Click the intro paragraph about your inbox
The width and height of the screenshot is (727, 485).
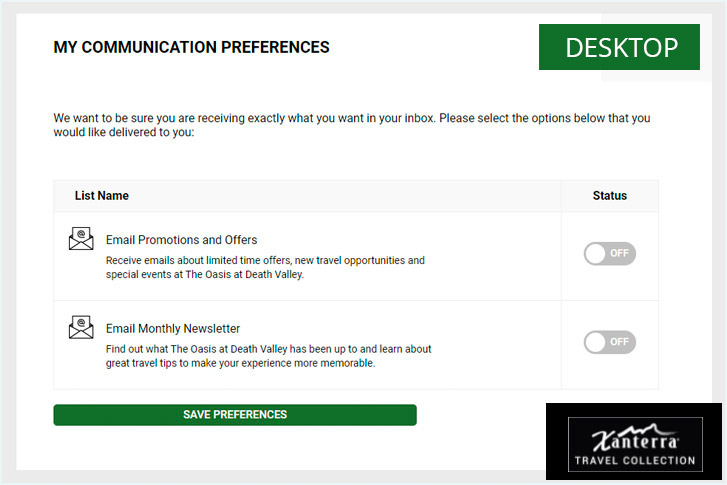pos(352,125)
